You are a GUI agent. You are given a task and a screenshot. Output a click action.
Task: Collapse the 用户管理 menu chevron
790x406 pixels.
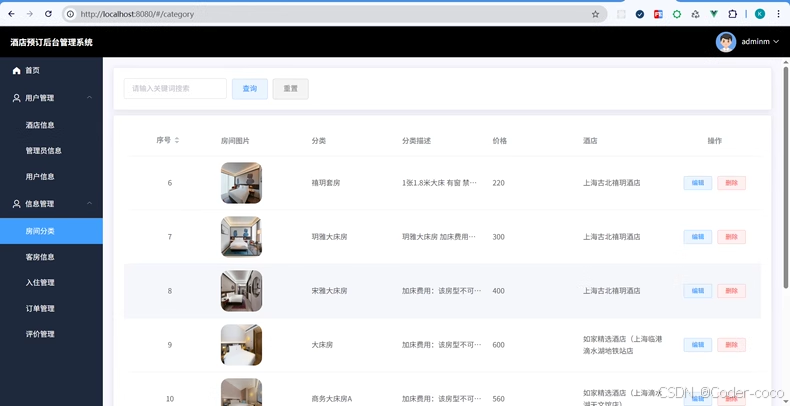89,97
